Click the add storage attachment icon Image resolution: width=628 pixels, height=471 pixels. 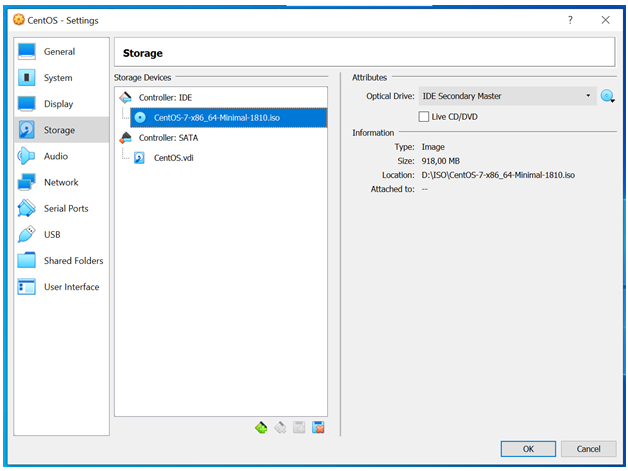point(299,428)
